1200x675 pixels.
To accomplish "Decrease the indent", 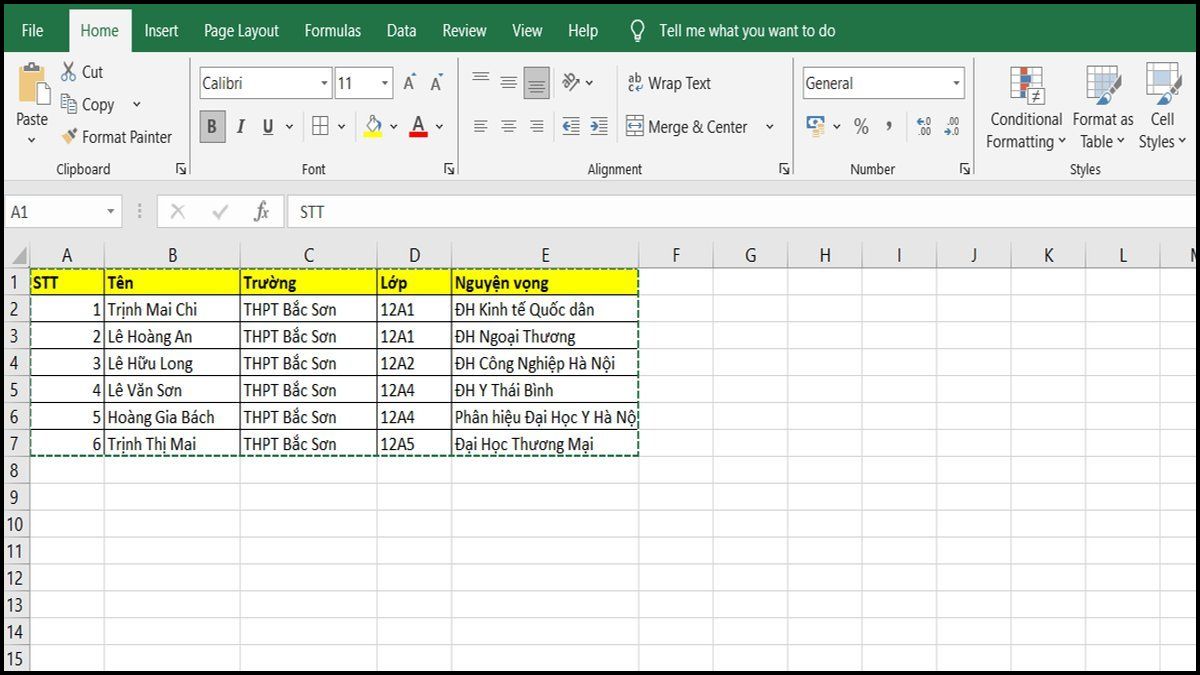I will (571, 127).
